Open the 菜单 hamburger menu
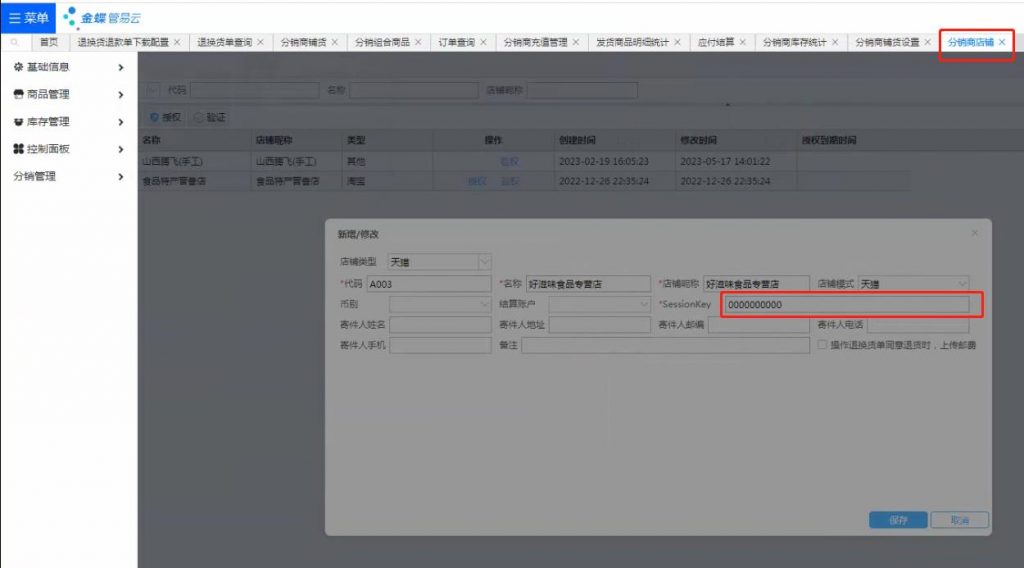The image size is (1024, 568). click(x=28, y=17)
